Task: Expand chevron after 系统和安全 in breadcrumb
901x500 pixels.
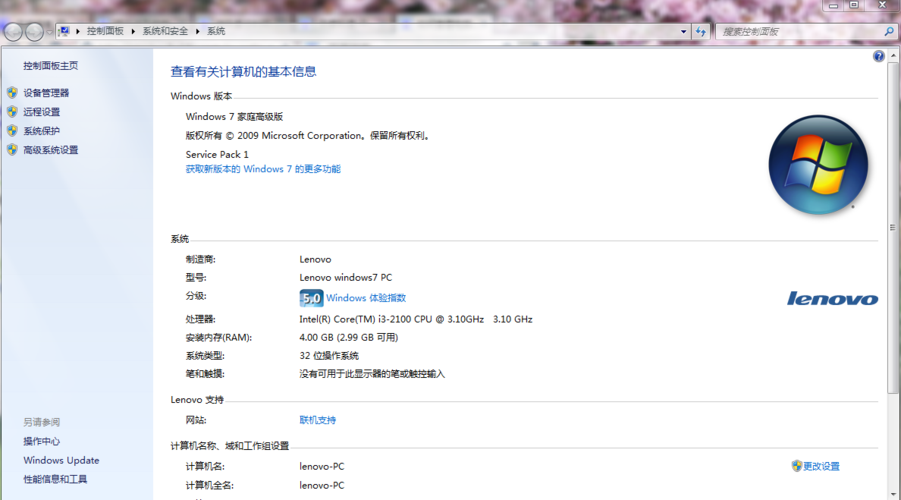Action: (197, 31)
